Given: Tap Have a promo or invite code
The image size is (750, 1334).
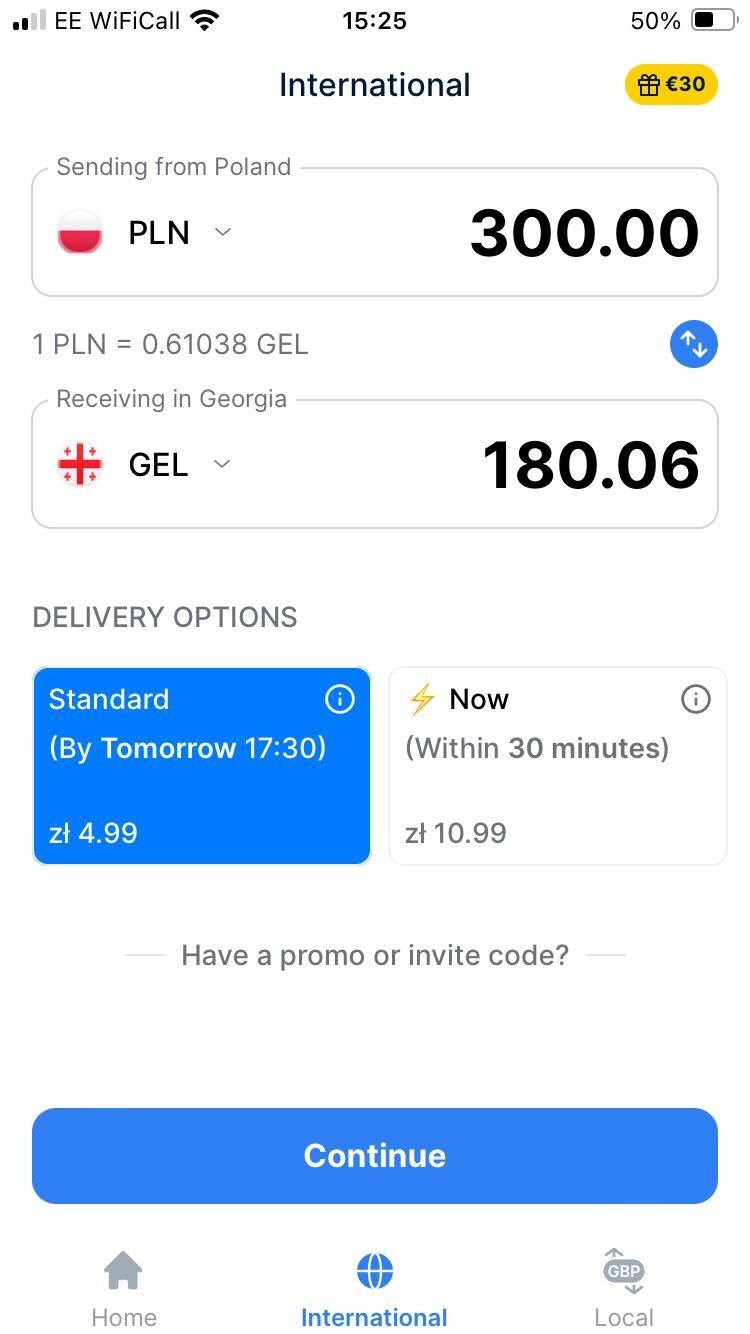Looking at the screenshot, I should point(375,955).
